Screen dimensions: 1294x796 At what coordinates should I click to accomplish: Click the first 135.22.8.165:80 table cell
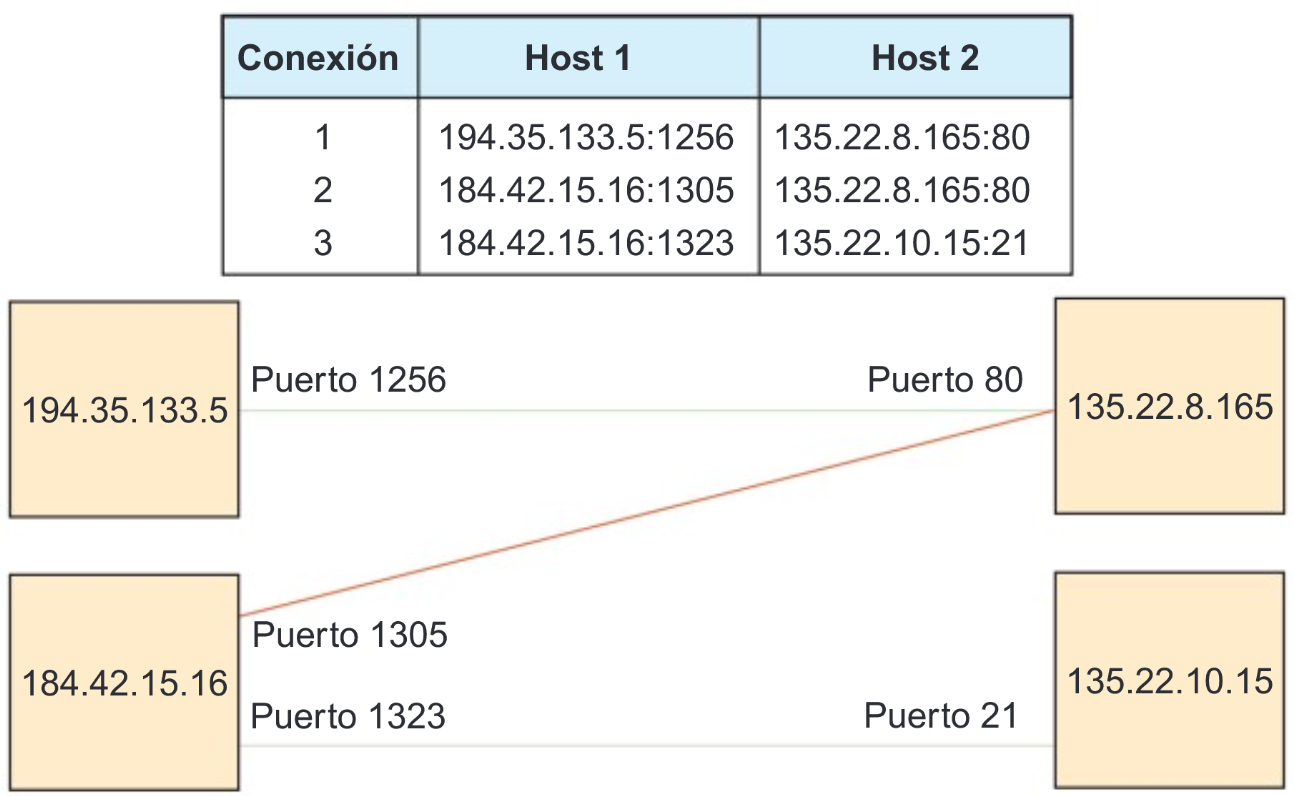(x=902, y=137)
